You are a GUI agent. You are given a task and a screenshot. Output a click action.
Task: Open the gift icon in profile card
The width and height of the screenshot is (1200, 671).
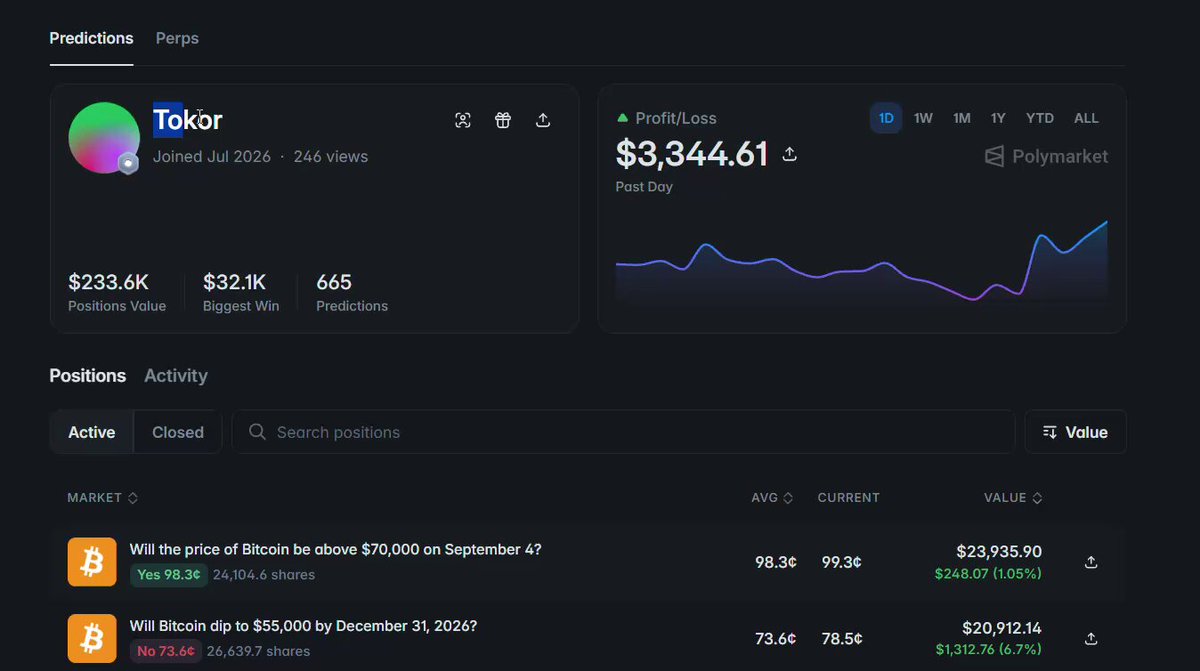[x=503, y=120]
